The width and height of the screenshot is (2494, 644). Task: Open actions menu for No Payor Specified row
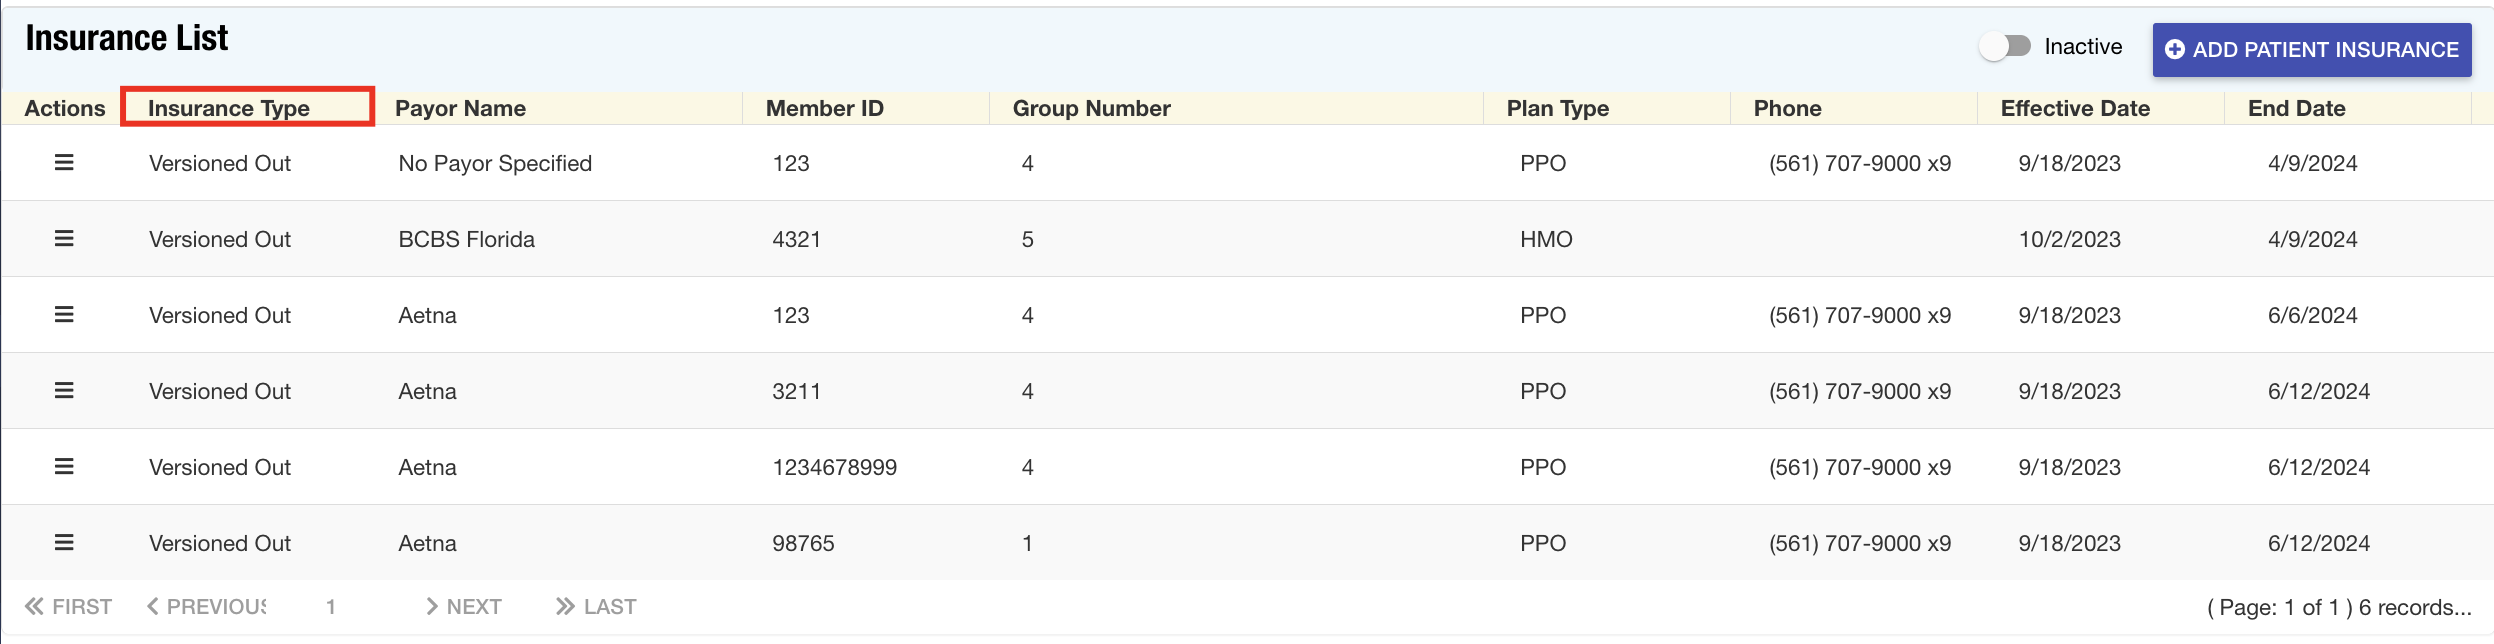click(64, 163)
